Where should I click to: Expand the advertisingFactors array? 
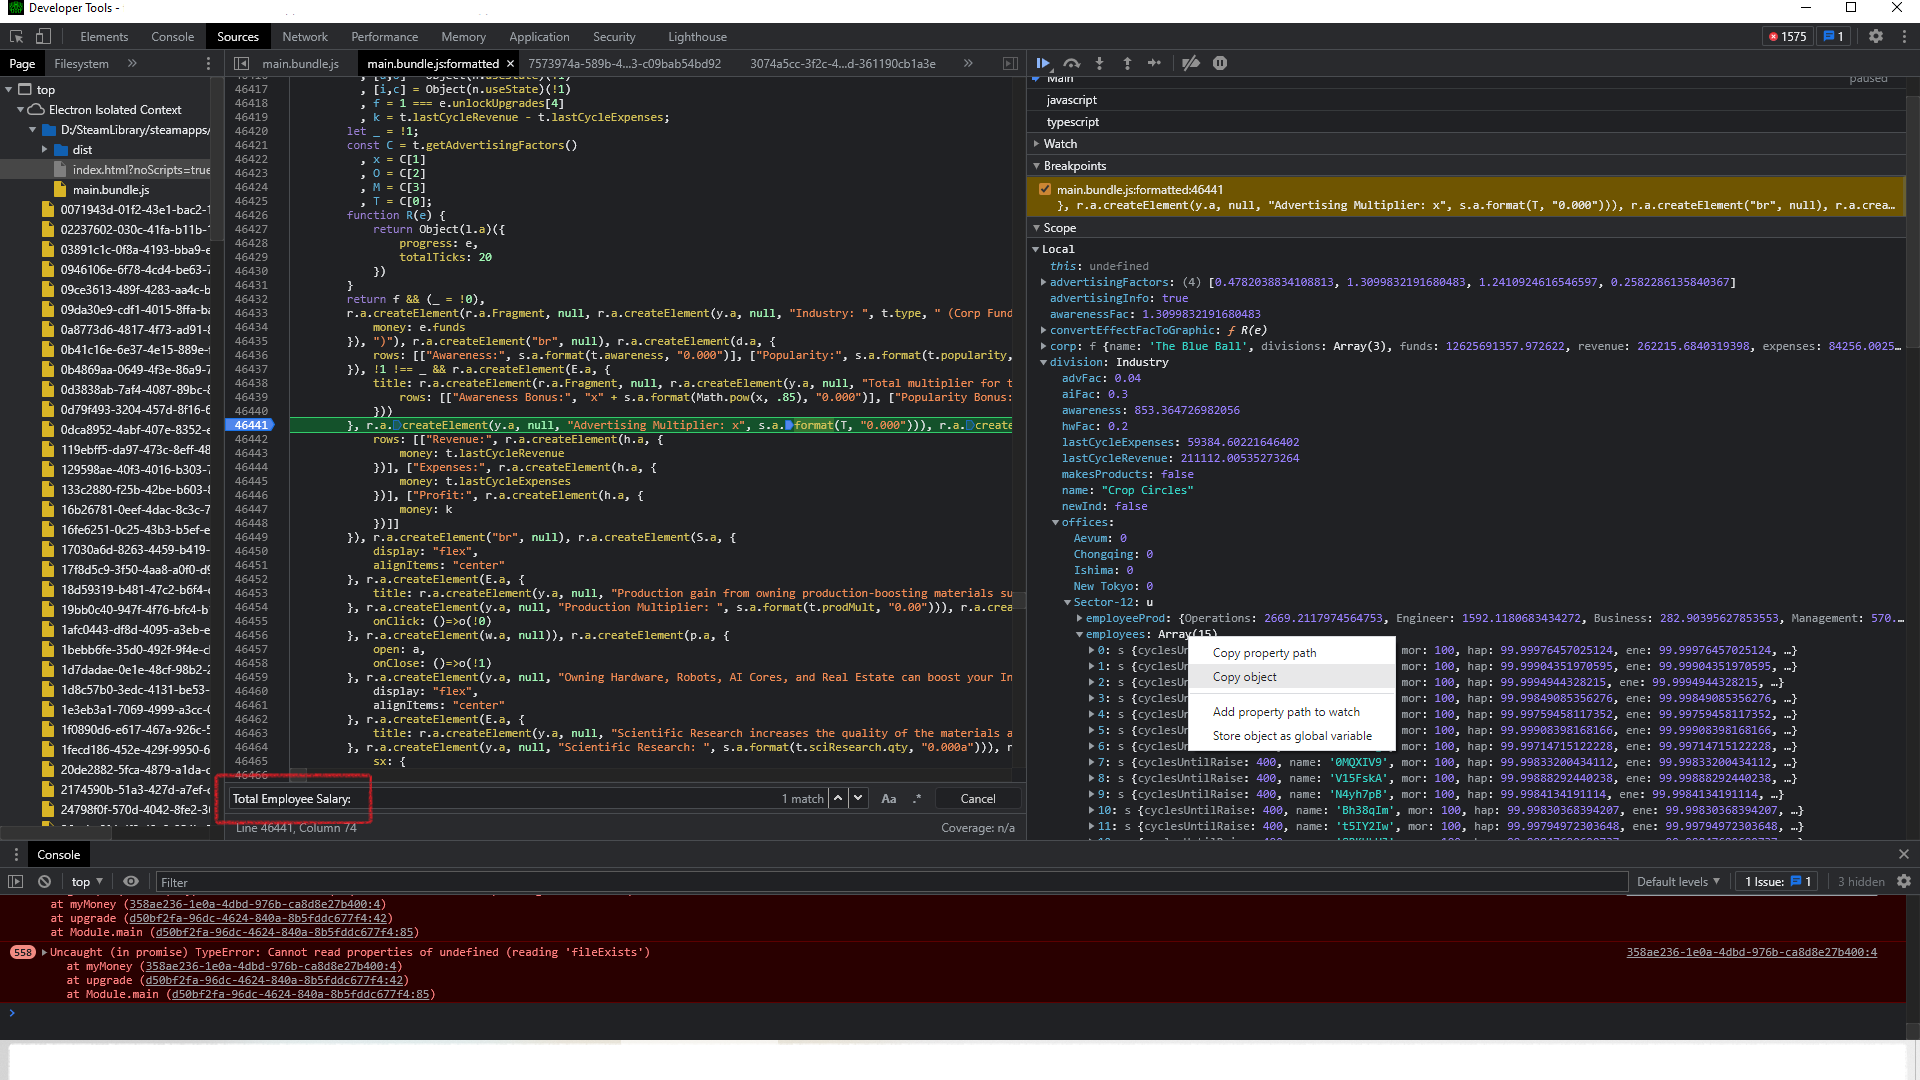point(1044,282)
